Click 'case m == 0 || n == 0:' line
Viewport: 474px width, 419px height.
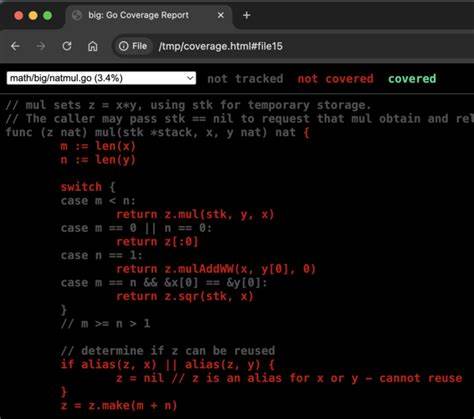click(x=136, y=228)
